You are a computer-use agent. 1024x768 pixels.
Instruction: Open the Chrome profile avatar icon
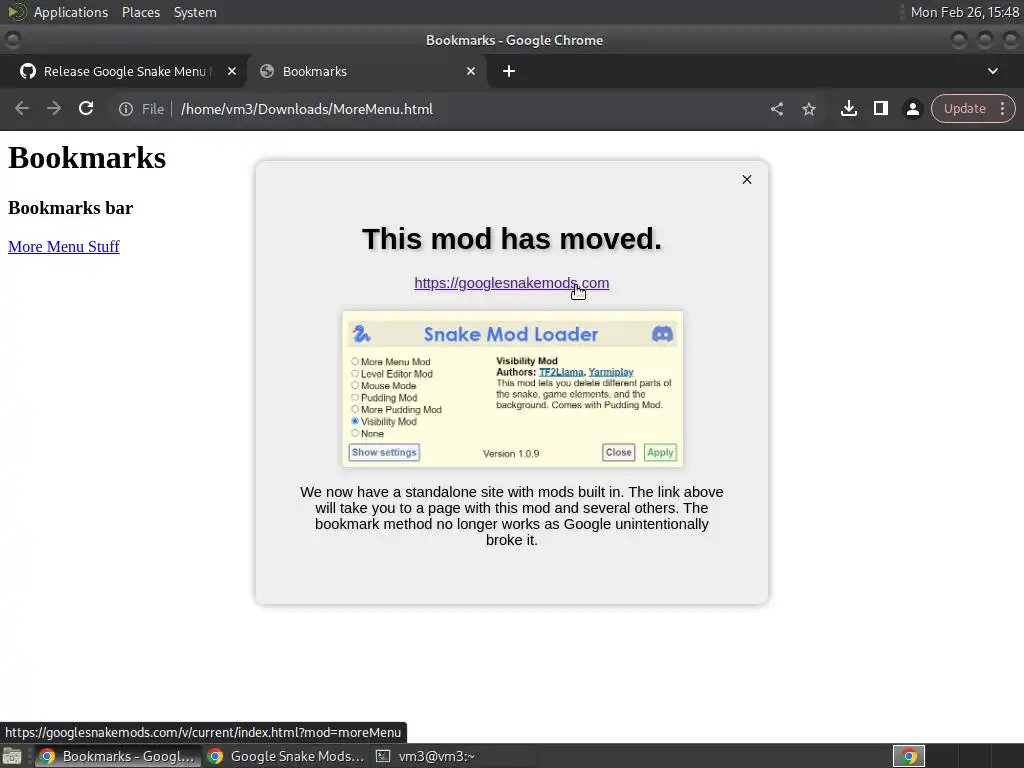912,109
